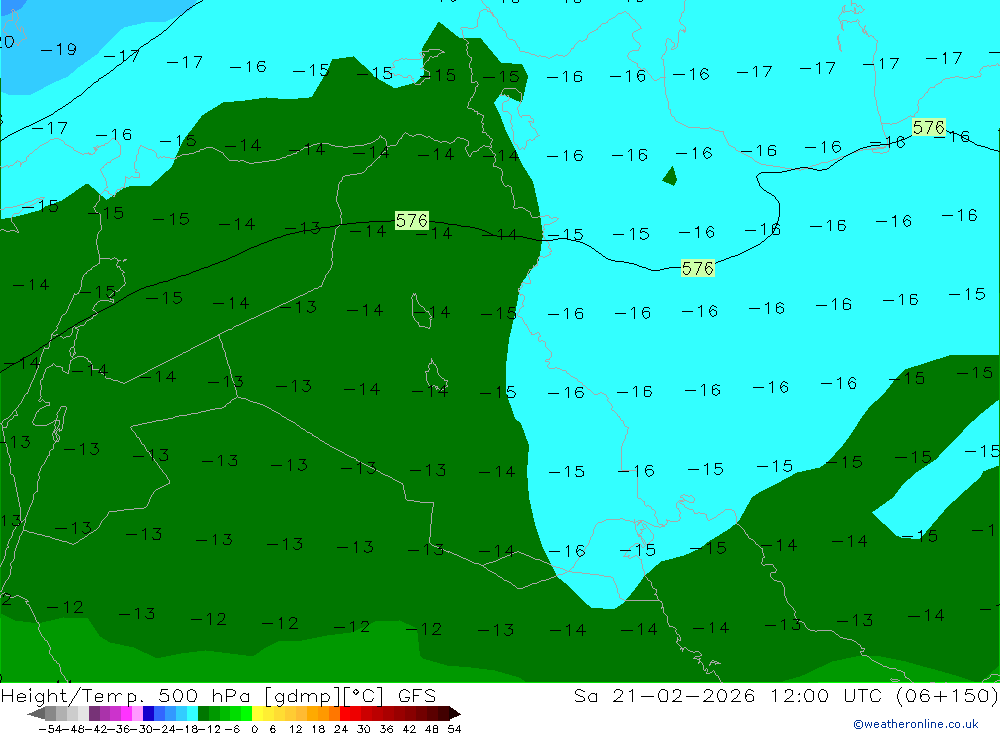Click the '0' label under color scale
1000x733 pixels.
click(254, 729)
